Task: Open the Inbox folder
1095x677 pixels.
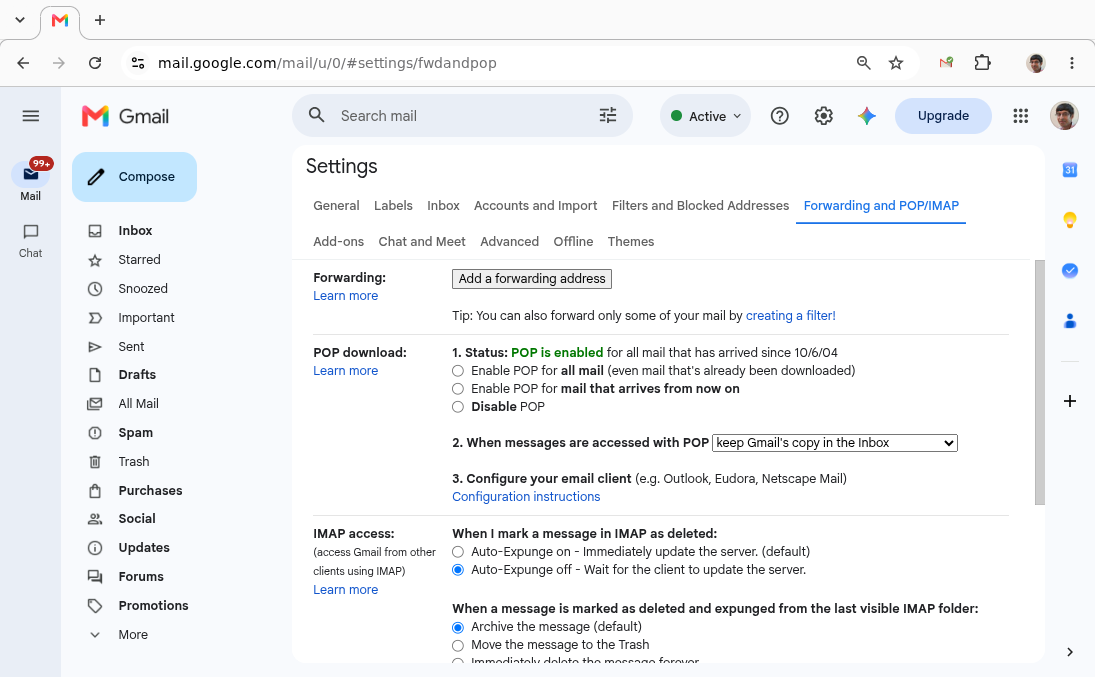Action: (135, 231)
